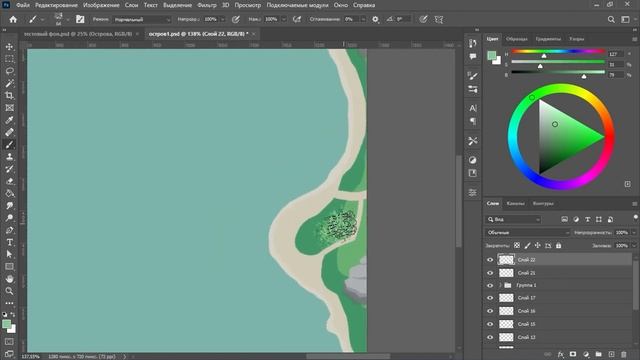
Task: Open the Изображение menu
Action: [101, 5]
